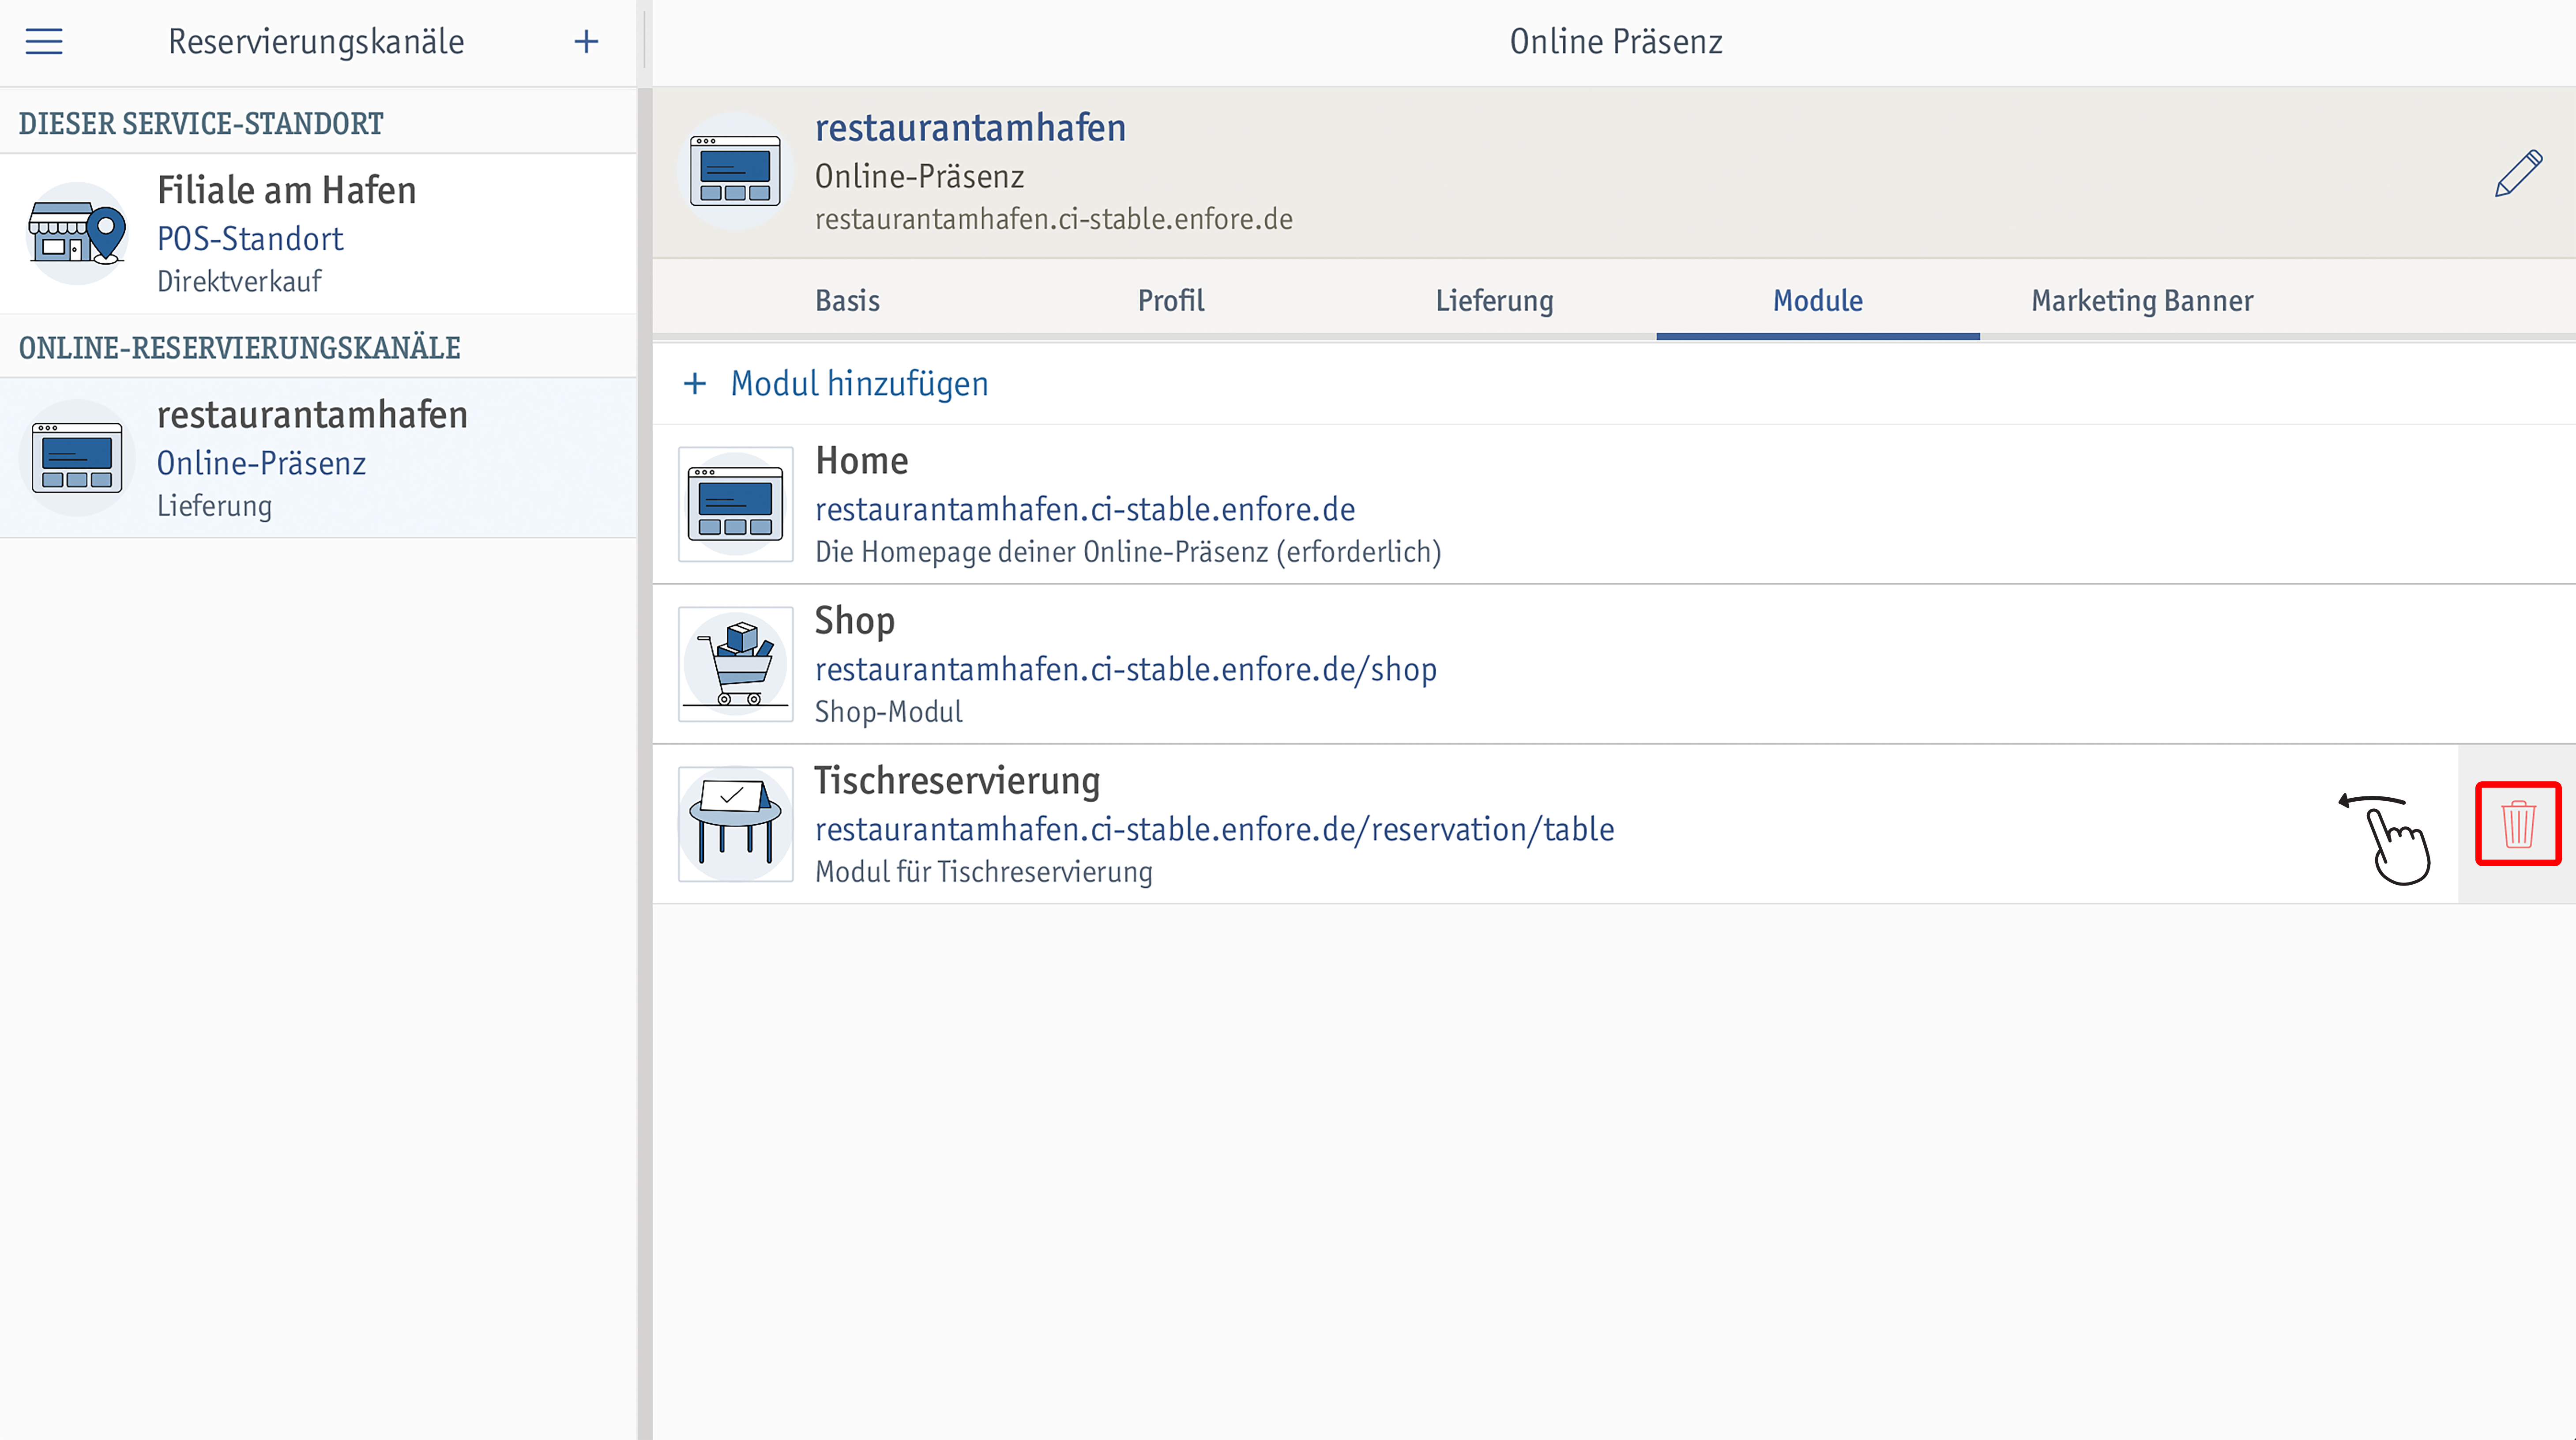Click DIESER SERVICE-STANDORT section header

pyautogui.click(x=201, y=123)
